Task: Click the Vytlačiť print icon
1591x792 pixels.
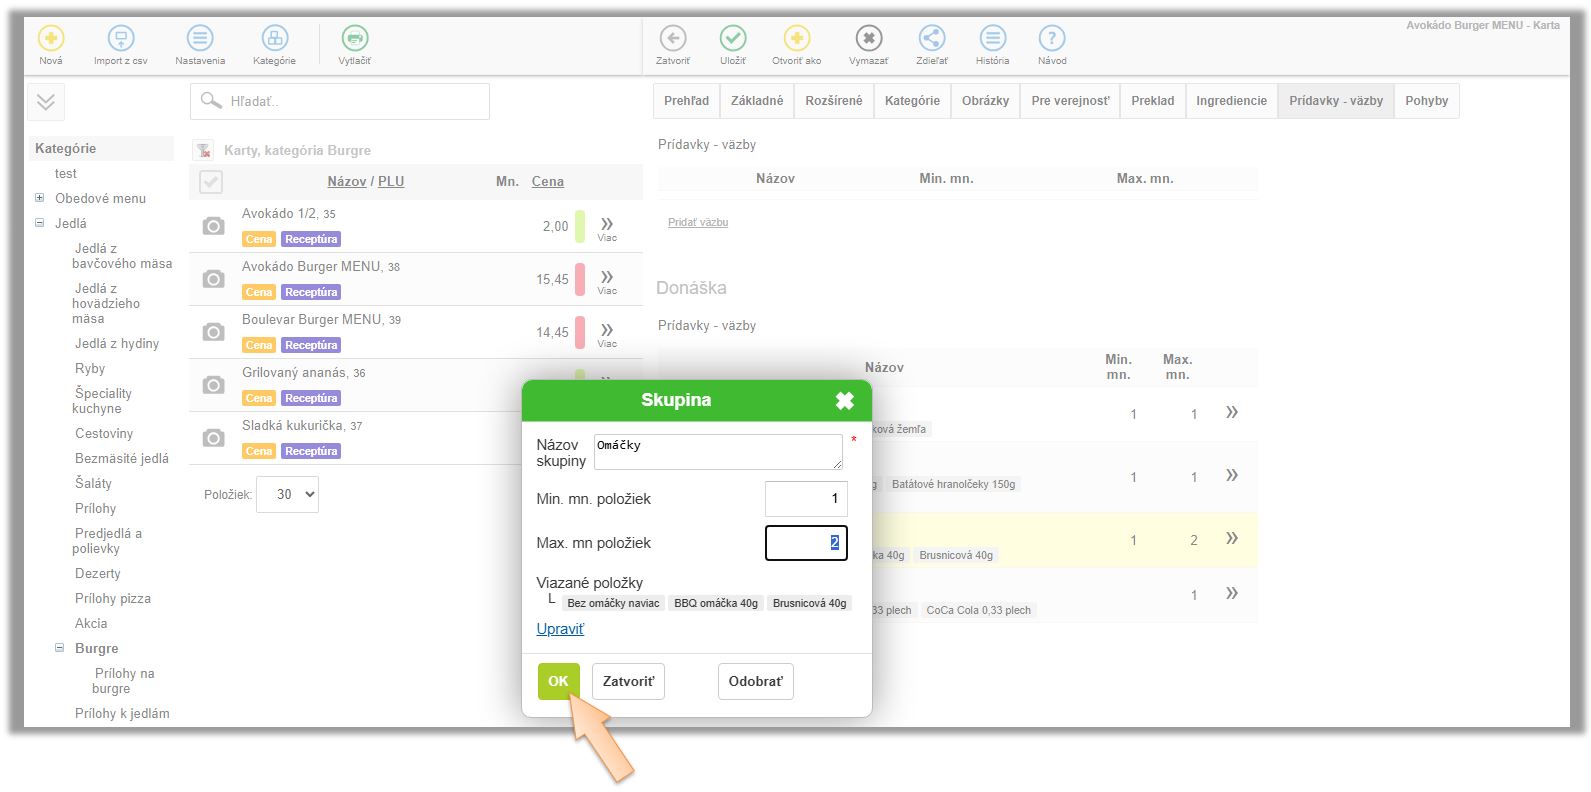Action: (354, 39)
